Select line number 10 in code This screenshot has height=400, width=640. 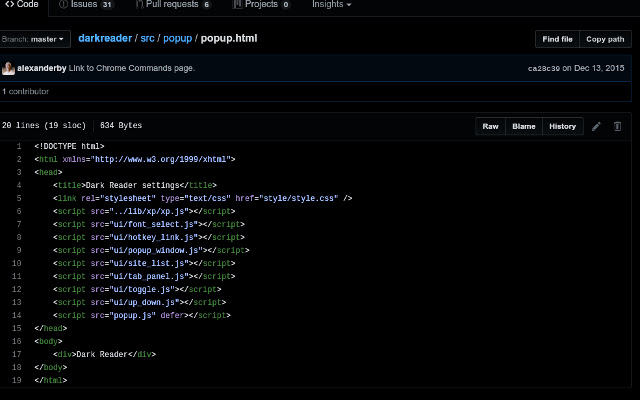(x=17, y=263)
